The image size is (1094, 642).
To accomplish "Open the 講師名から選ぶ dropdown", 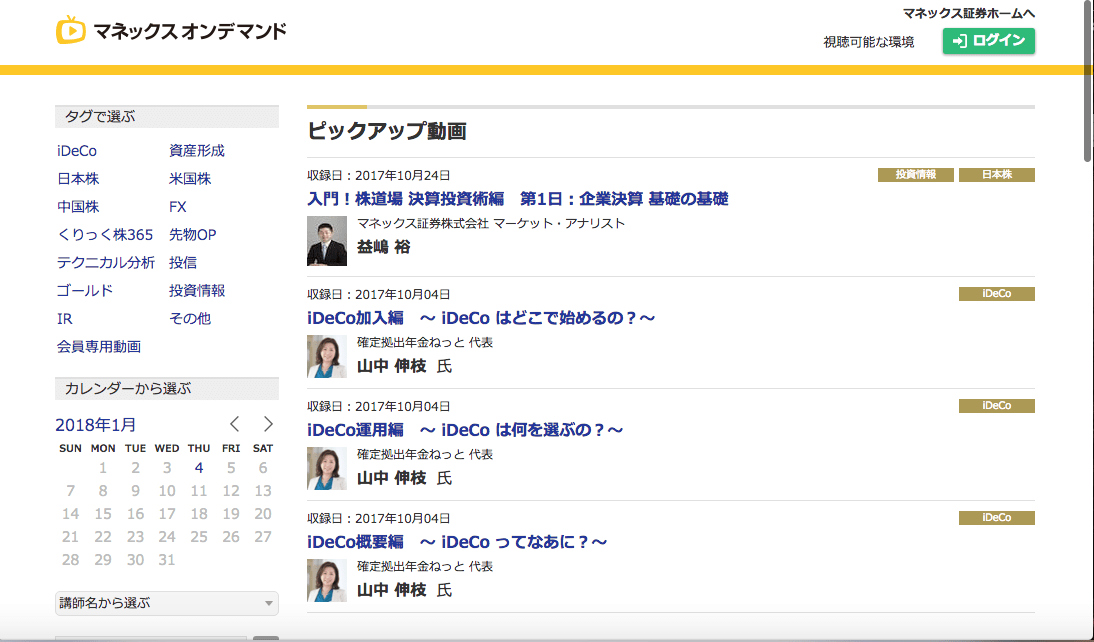I will coord(166,603).
